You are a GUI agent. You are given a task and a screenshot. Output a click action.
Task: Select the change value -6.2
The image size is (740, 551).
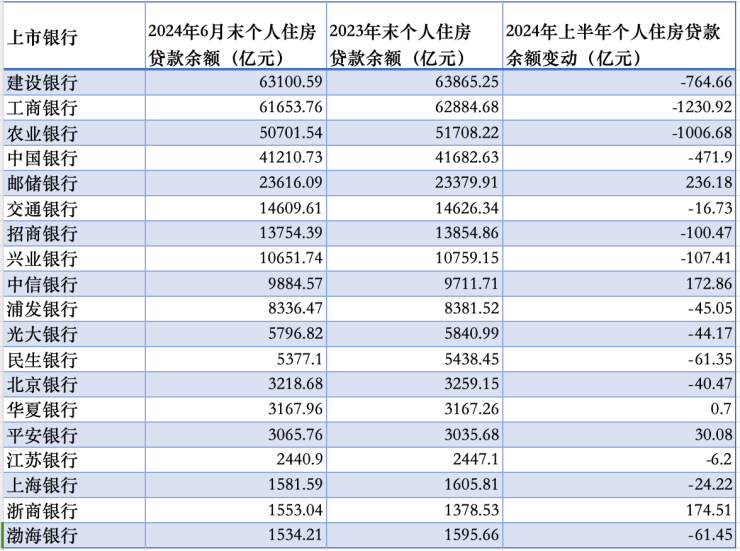coord(719,459)
